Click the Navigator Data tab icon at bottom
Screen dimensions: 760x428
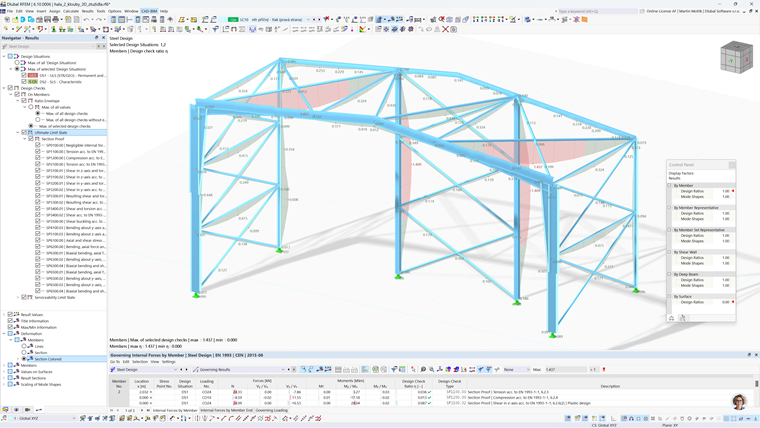point(5,410)
